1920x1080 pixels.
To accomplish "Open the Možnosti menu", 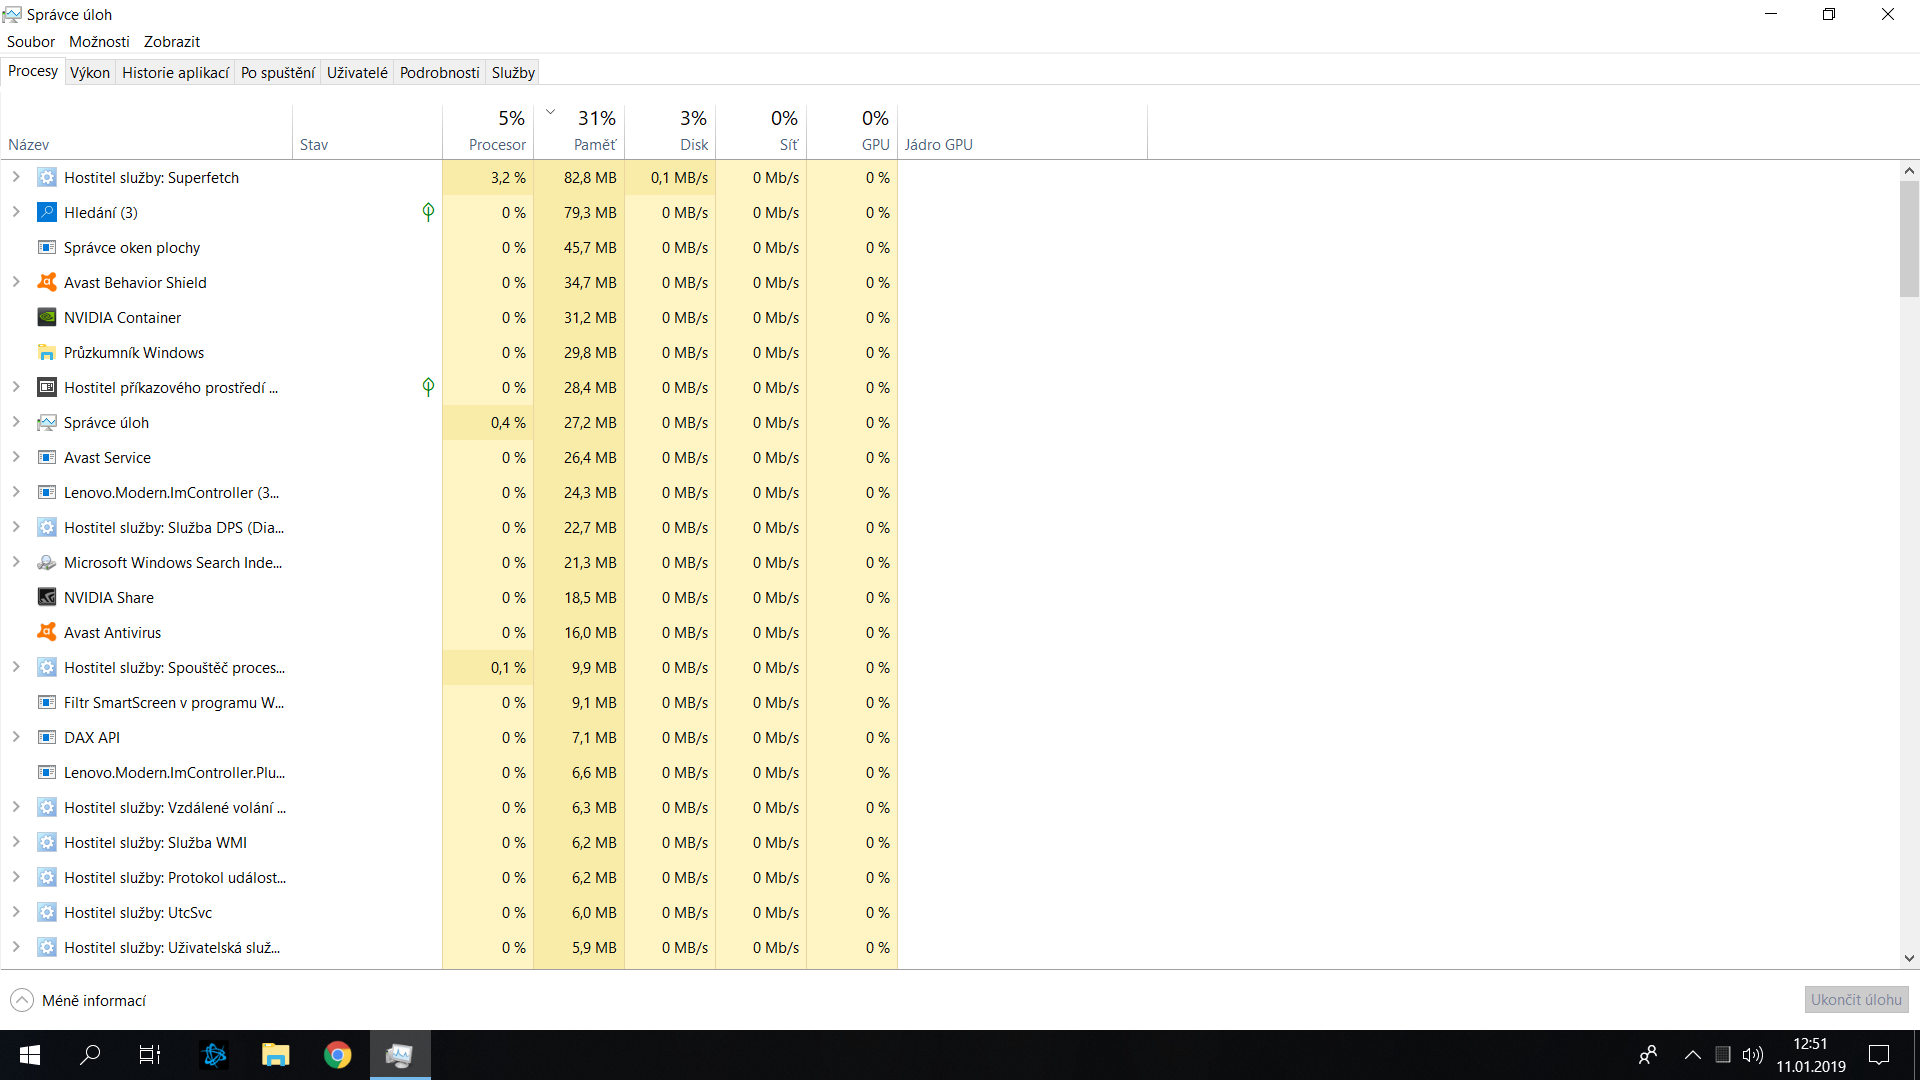I will pos(99,41).
